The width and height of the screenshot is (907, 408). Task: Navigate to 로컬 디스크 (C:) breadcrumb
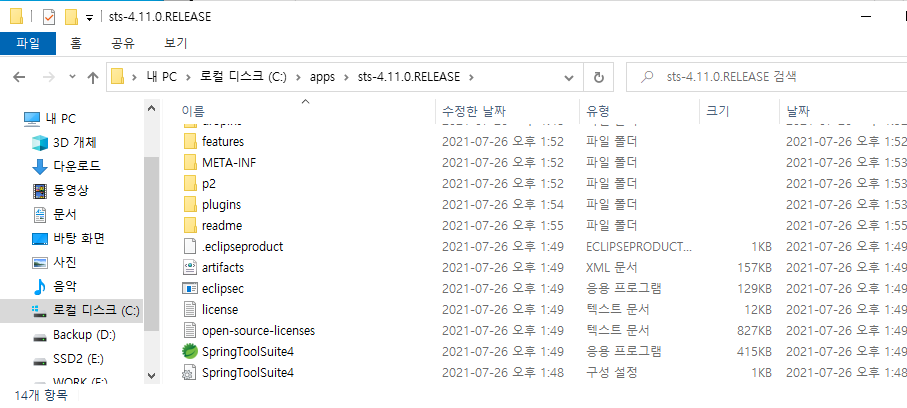243,77
